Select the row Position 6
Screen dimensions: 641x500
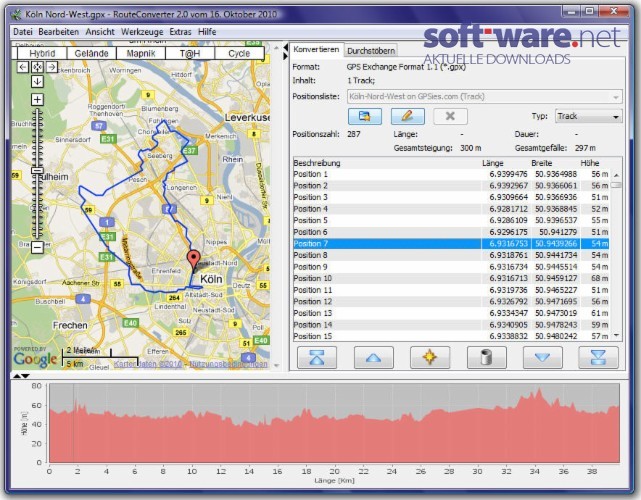click(451, 232)
